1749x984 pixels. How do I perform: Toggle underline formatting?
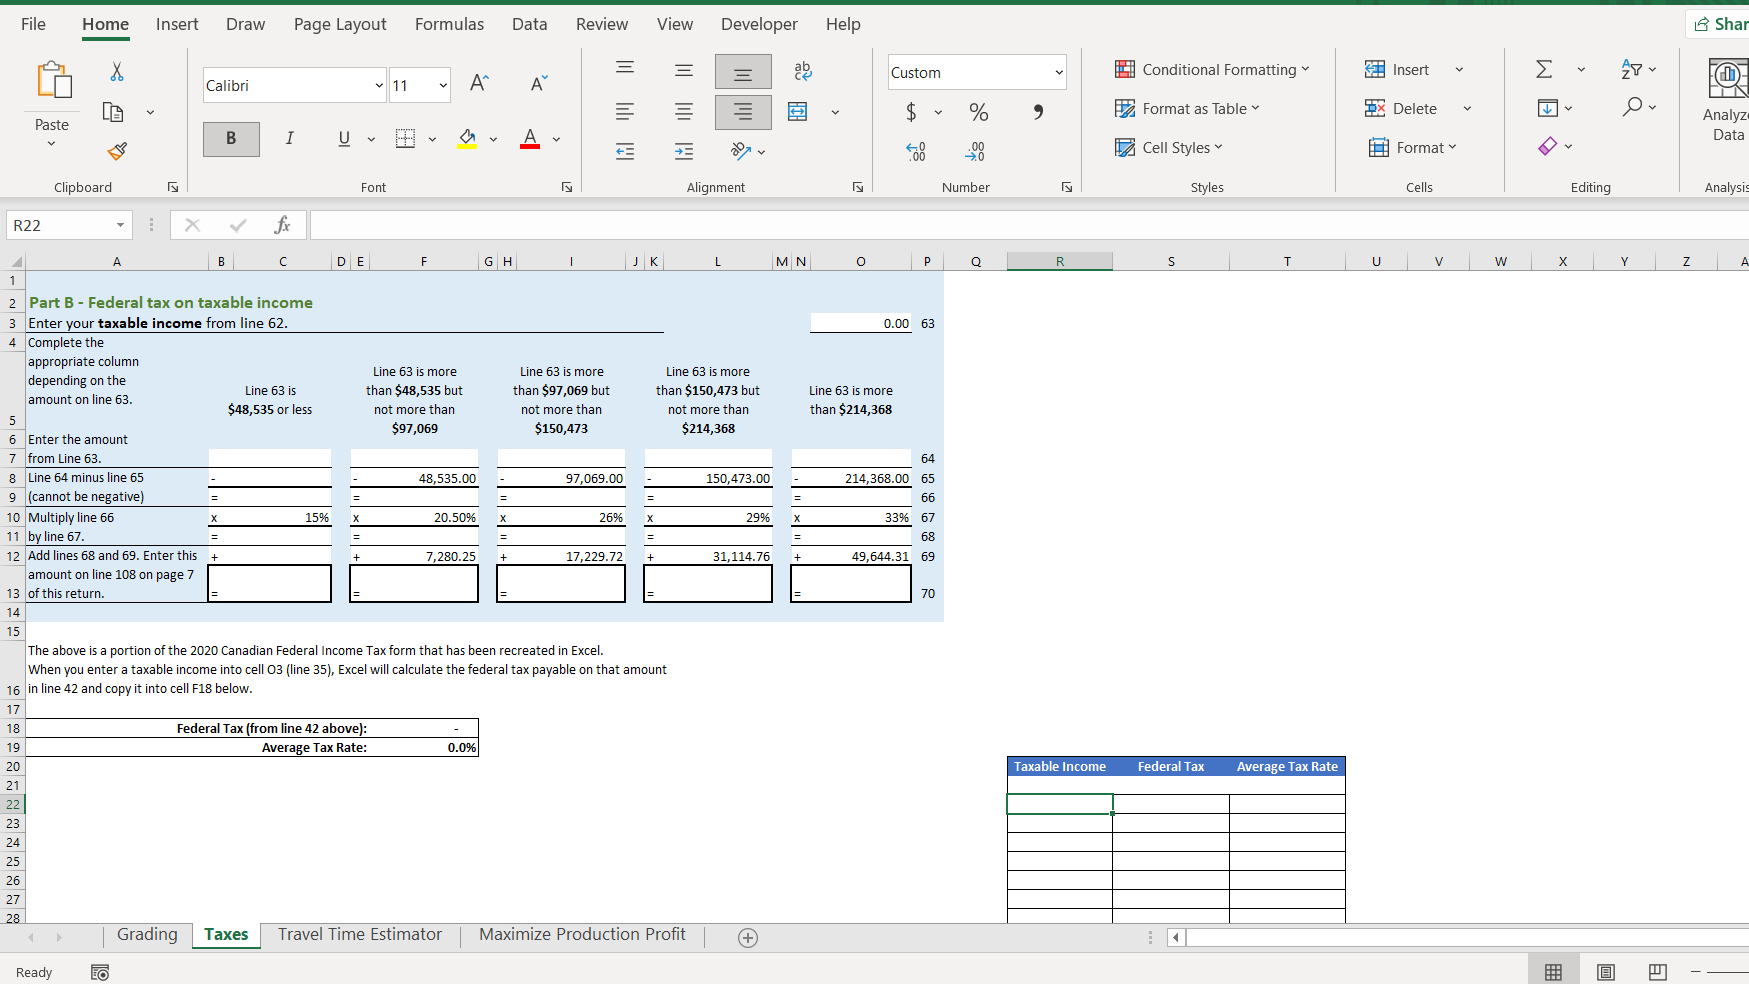pos(343,139)
